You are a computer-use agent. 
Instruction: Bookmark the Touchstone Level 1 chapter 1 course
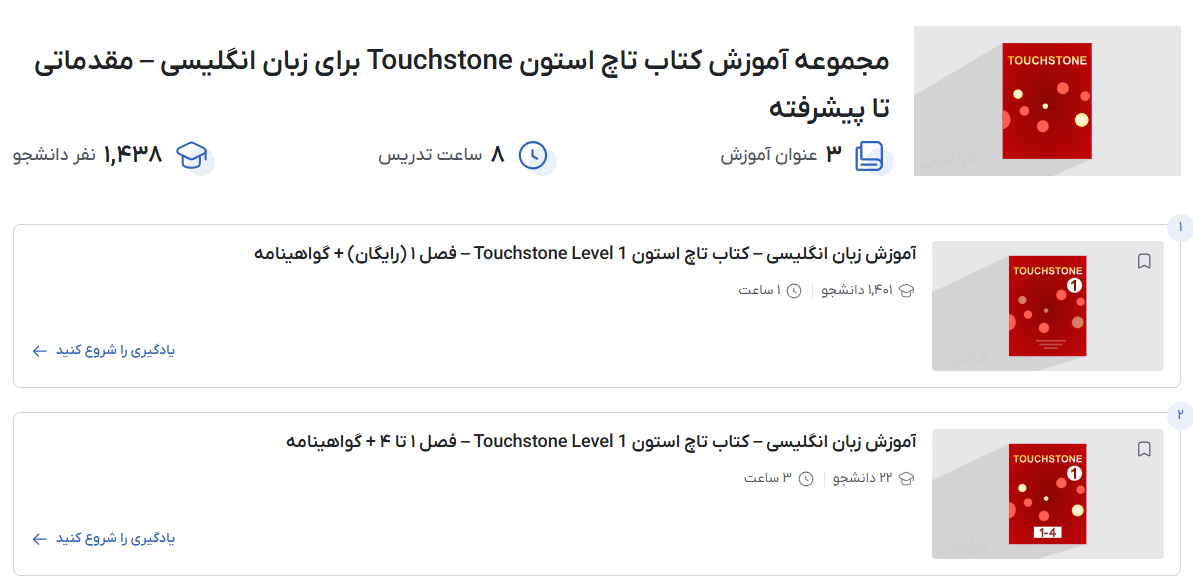(x=1145, y=262)
